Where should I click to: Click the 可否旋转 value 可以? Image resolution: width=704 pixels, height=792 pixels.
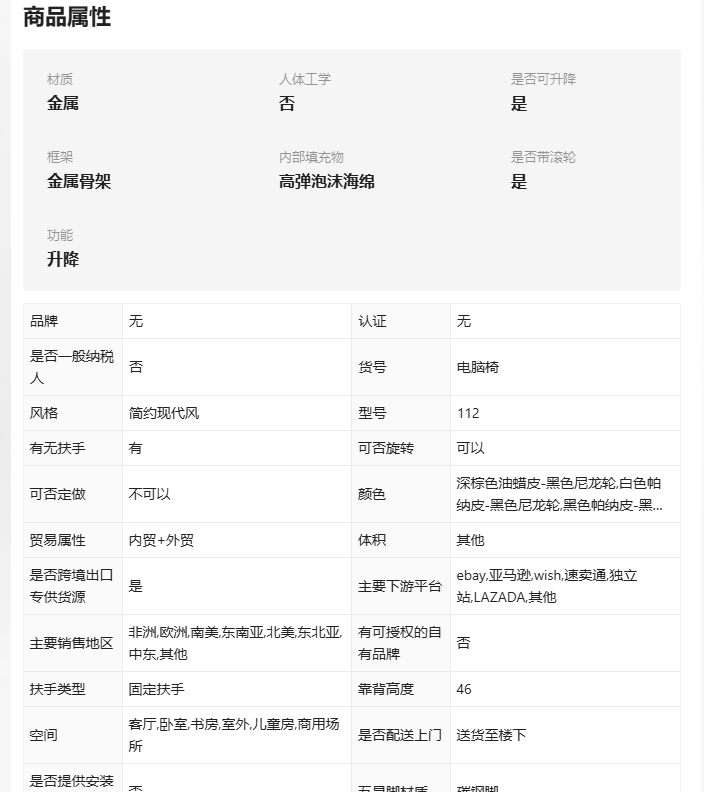point(470,448)
